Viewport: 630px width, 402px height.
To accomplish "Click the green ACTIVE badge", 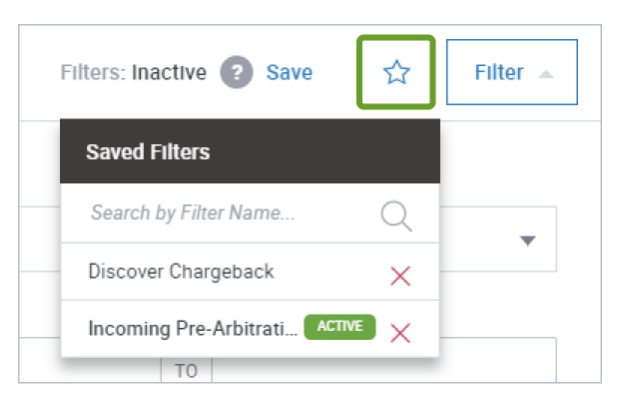I will tap(340, 327).
